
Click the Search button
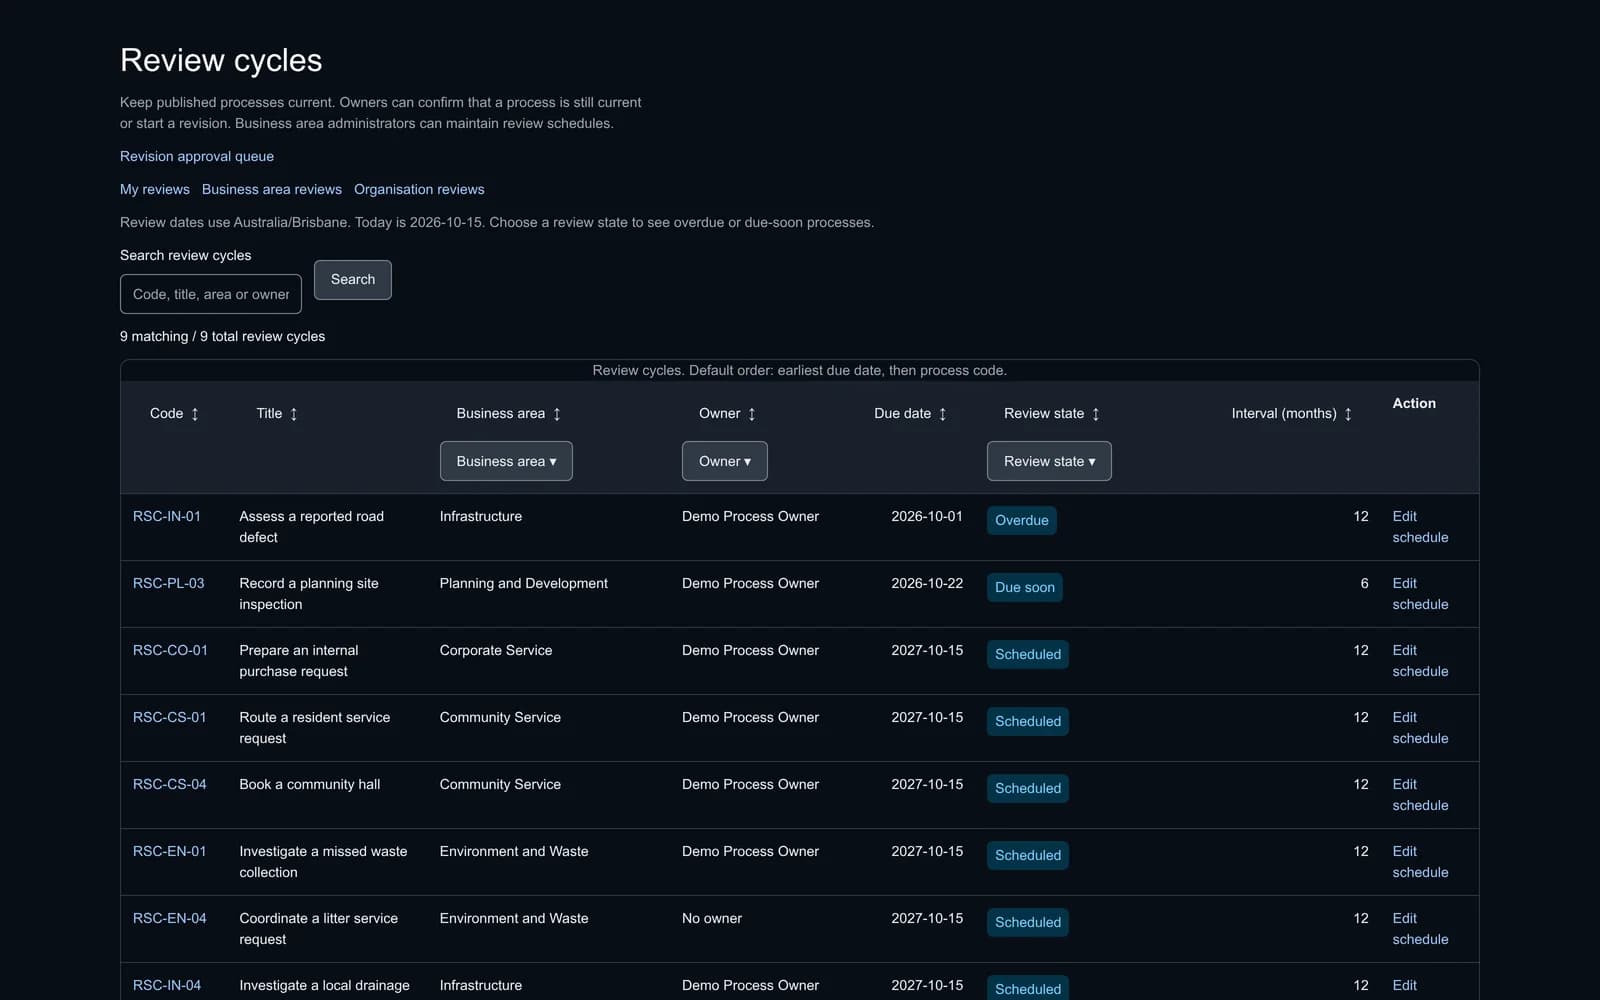click(x=353, y=280)
